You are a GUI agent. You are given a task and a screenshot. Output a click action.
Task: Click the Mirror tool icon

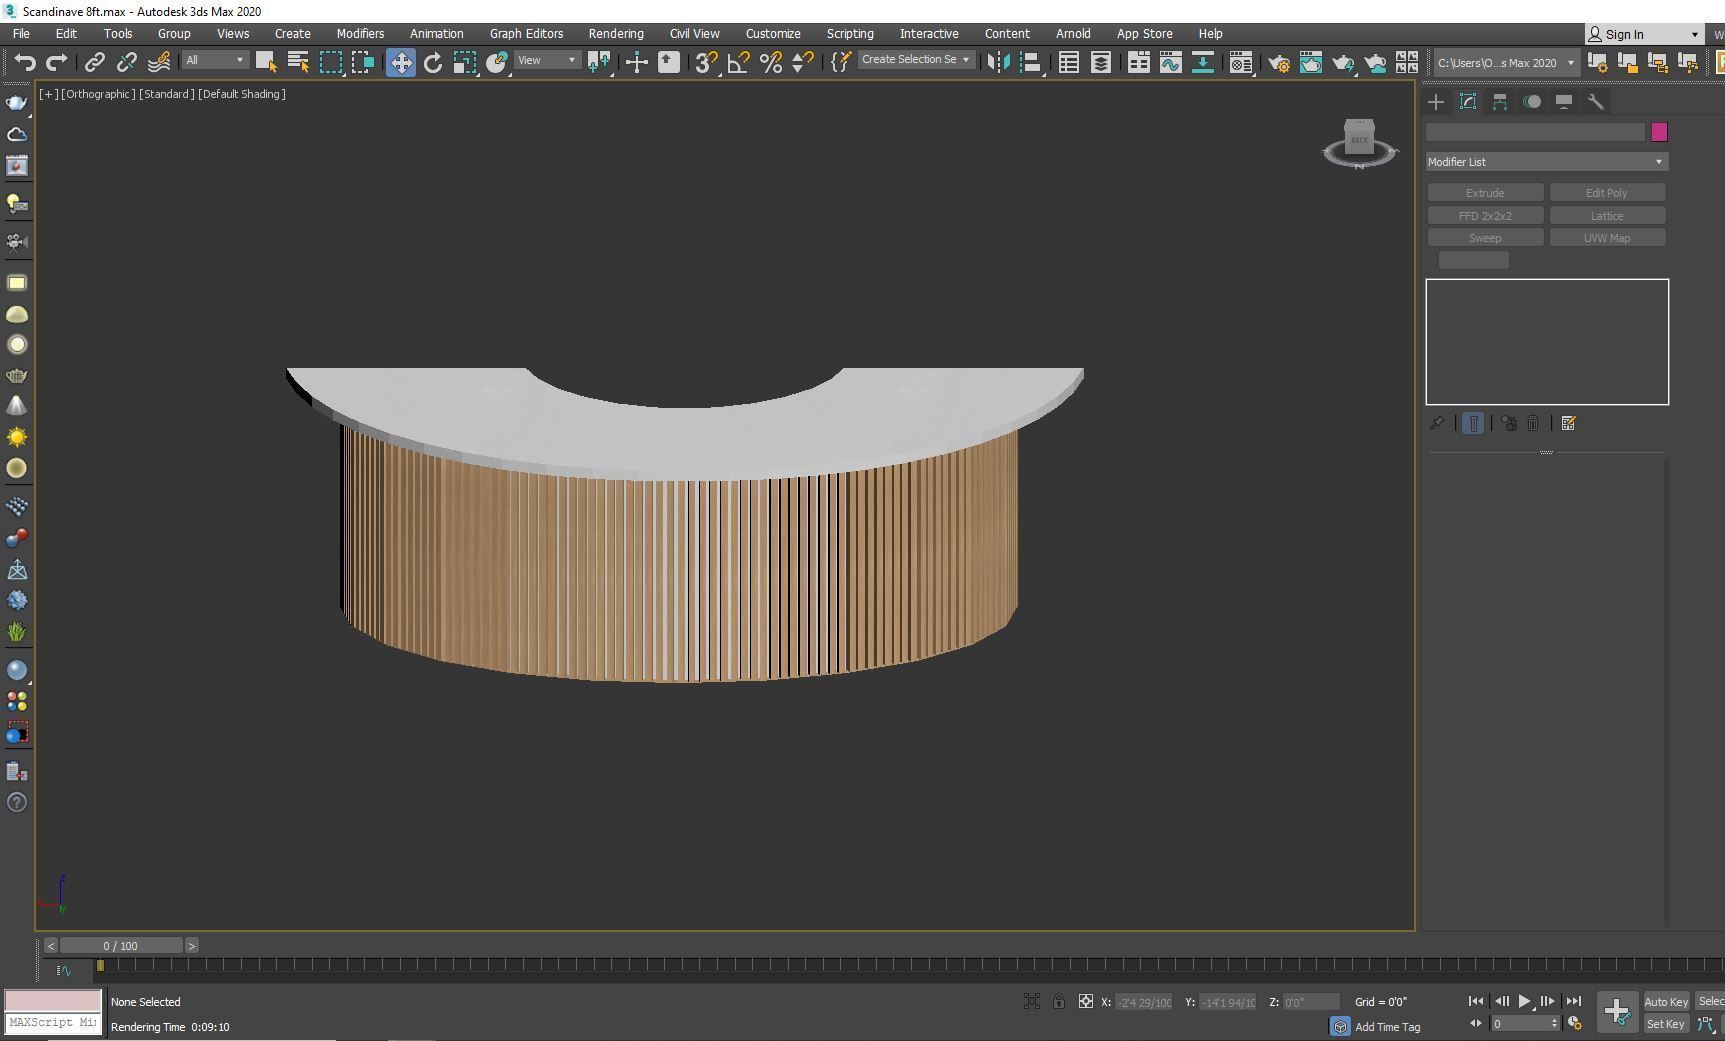pos(998,62)
